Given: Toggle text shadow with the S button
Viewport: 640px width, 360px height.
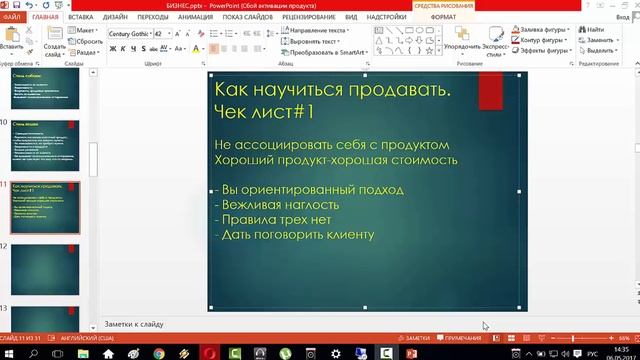Looking at the screenshot, I should coord(143,49).
